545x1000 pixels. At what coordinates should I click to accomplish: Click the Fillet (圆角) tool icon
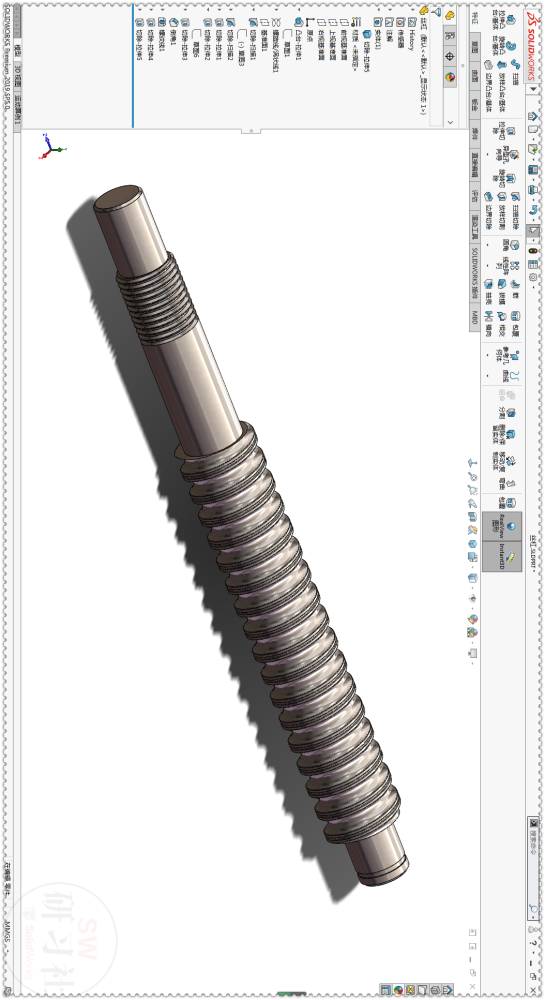pos(515,245)
